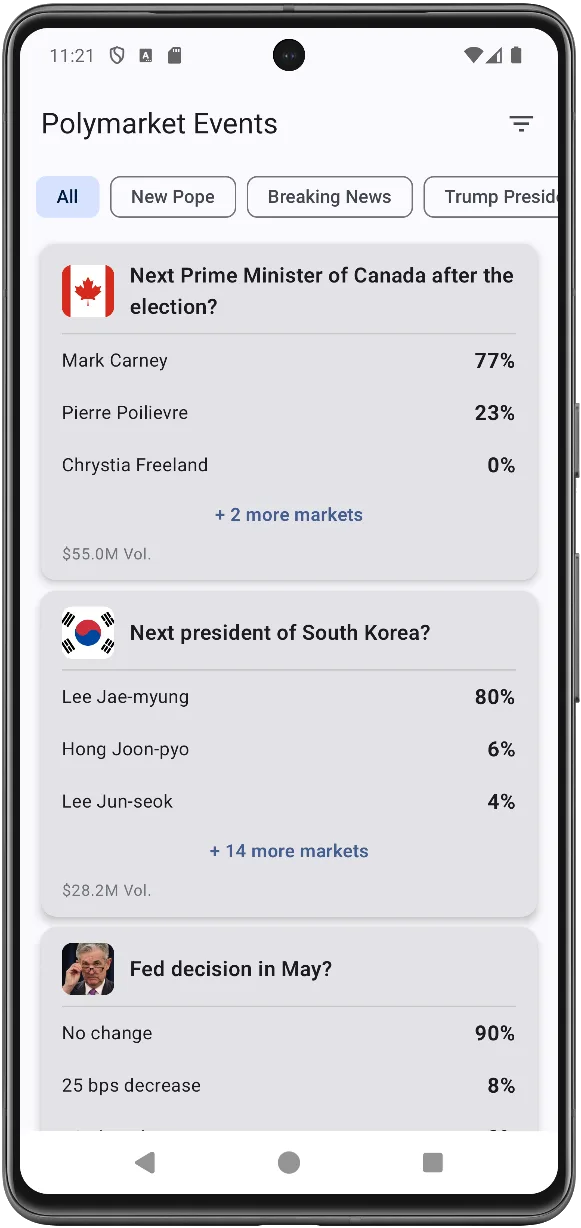Expand + 2 more markets

(x=289, y=515)
